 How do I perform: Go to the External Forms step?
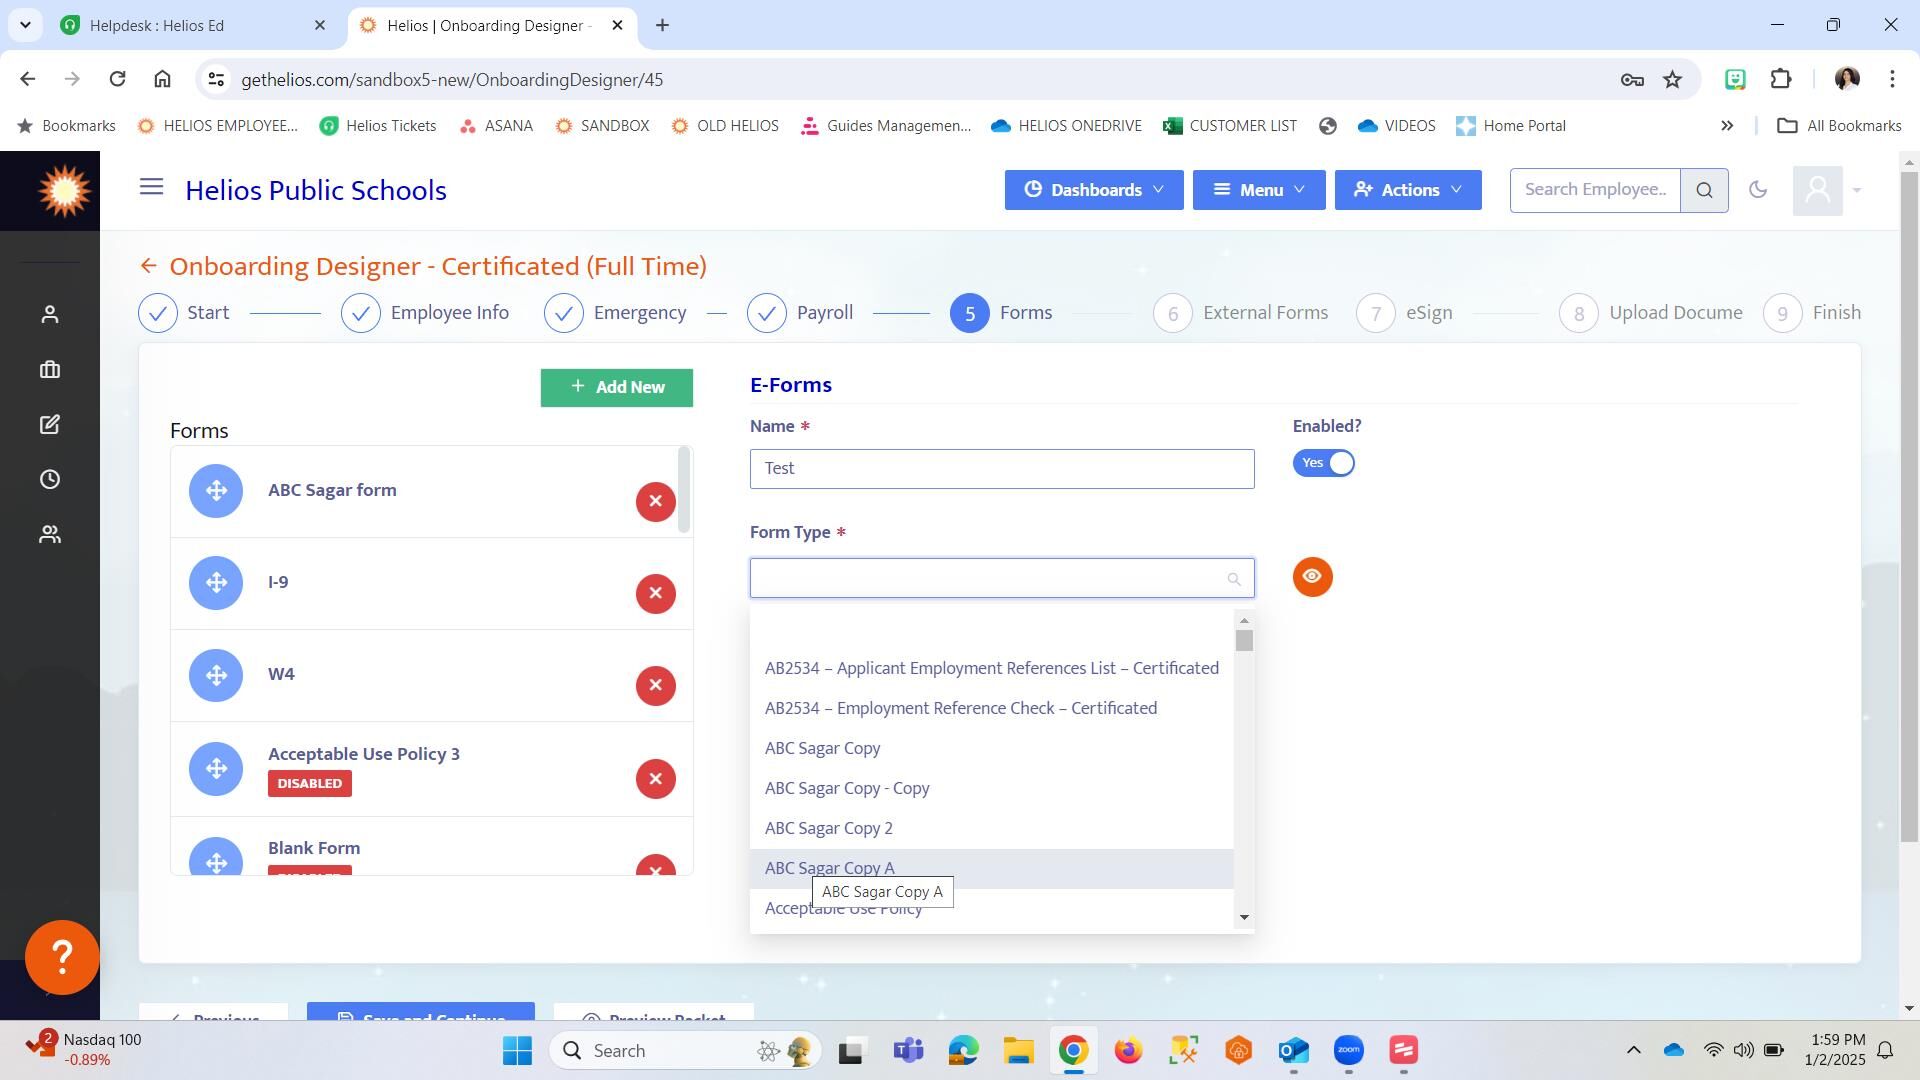pos(1240,313)
